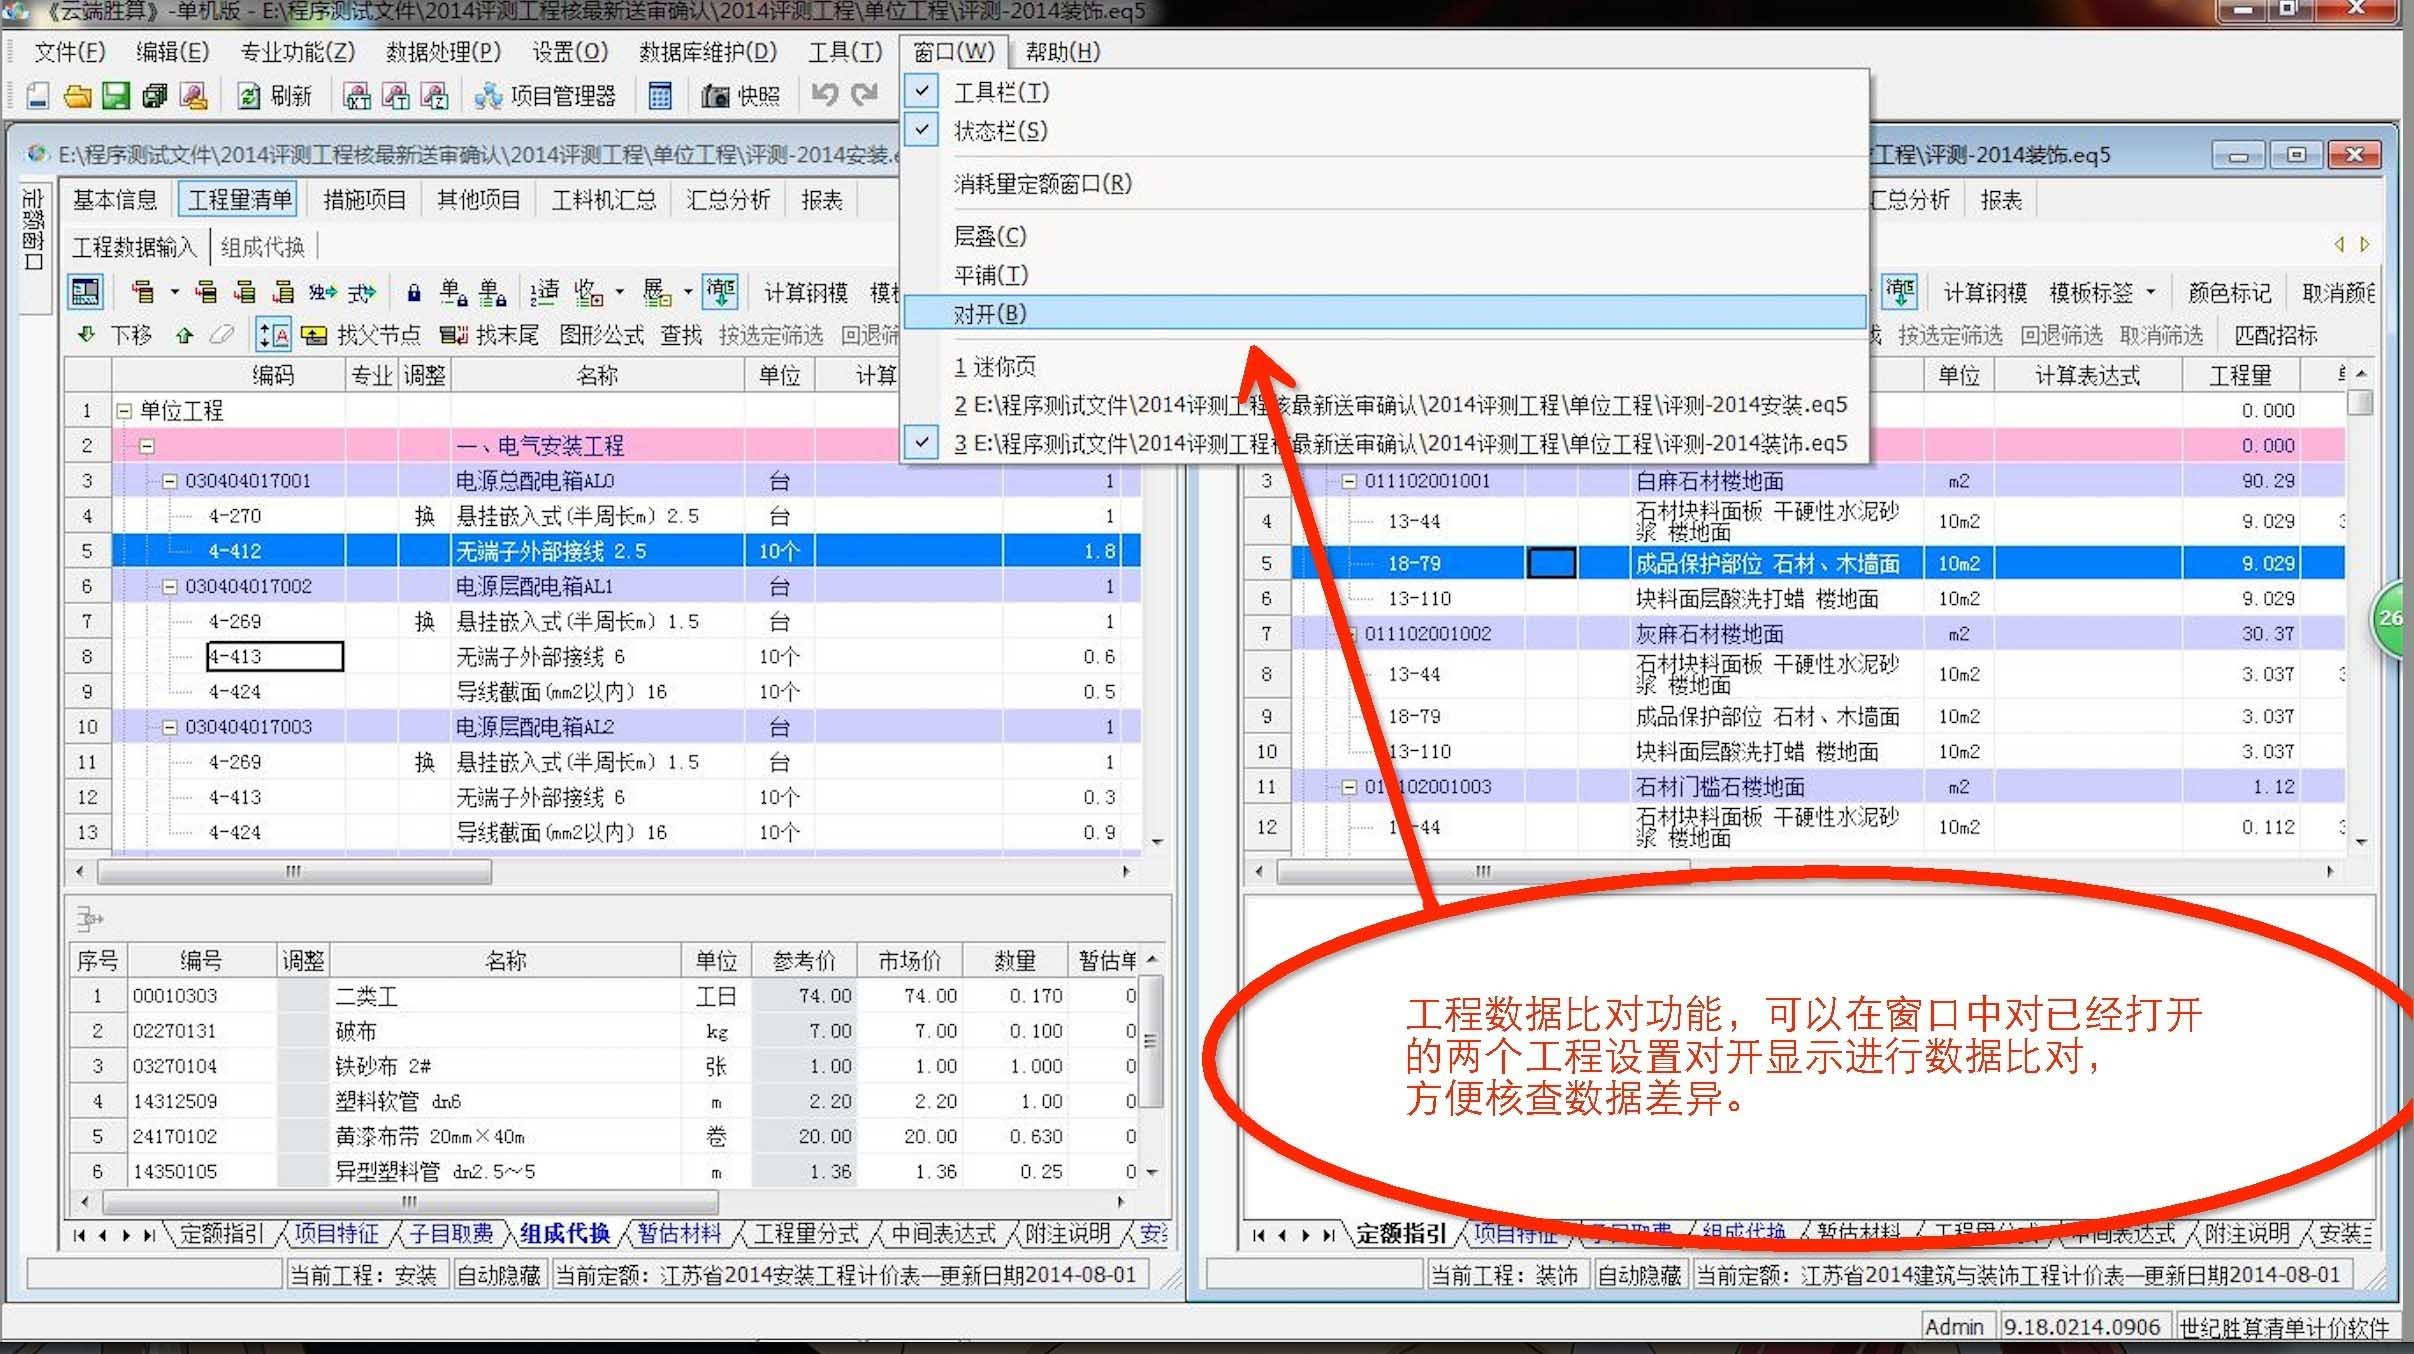Collapse tree node 030404017001

coord(170,481)
